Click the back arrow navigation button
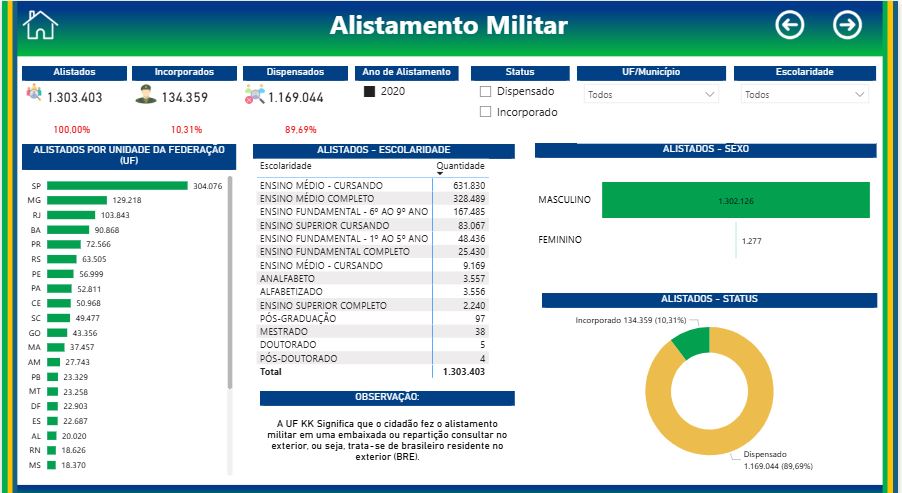 pos(789,25)
